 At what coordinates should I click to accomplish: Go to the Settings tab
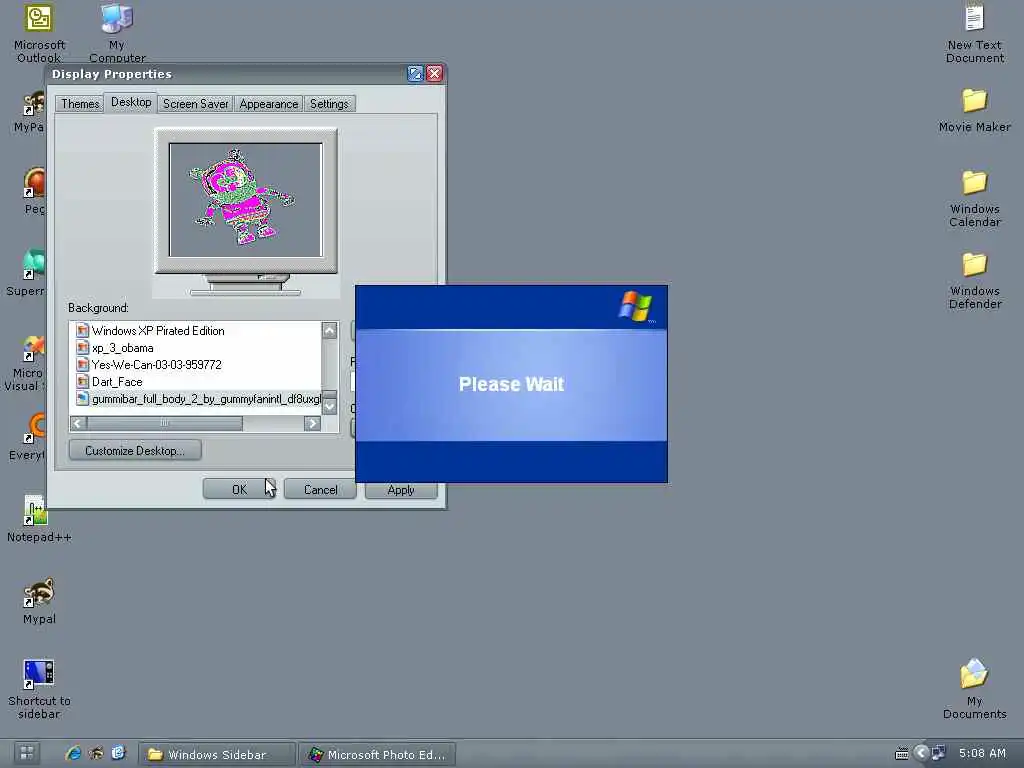tap(329, 104)
